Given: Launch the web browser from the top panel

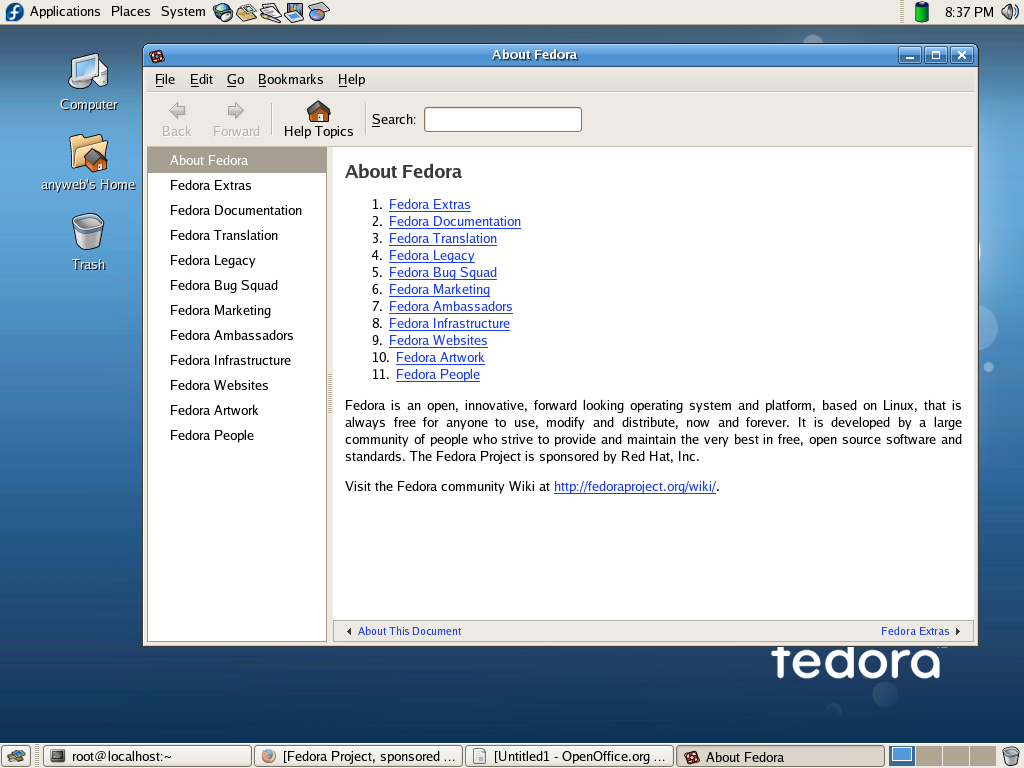Looking at the screenshot, I should click(x=223, y=12).
